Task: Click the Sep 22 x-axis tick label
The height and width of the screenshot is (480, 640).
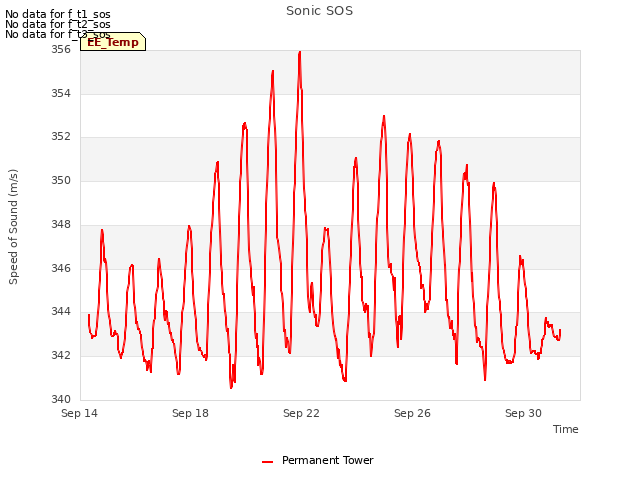Action: click(301, 413)
